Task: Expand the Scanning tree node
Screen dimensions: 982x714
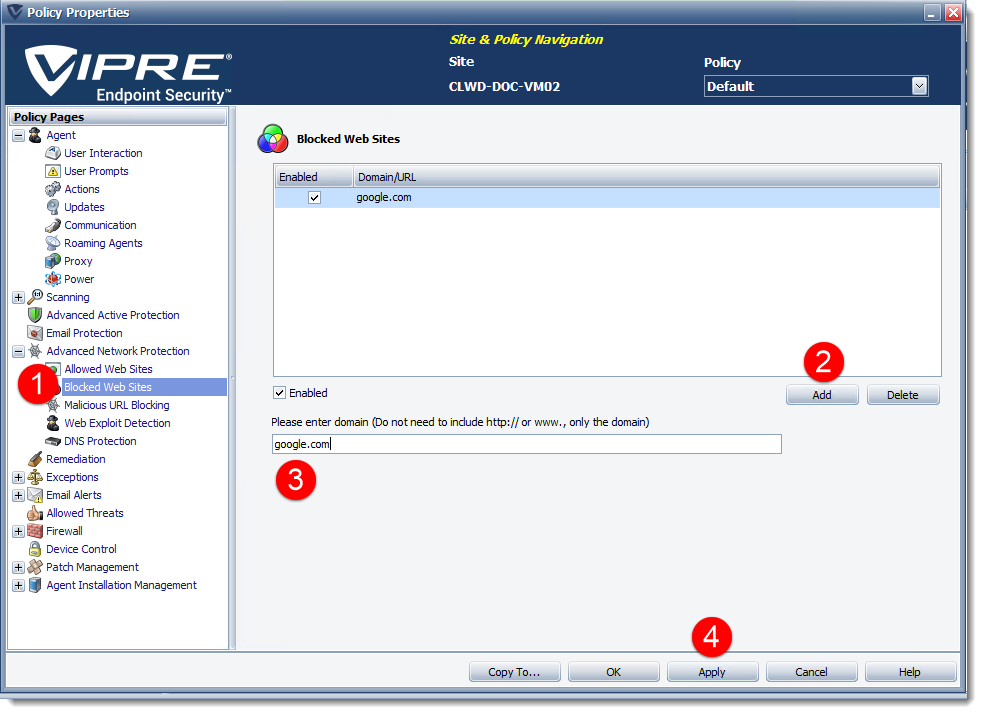Action: pyautogui.click(x=18, y=298)
